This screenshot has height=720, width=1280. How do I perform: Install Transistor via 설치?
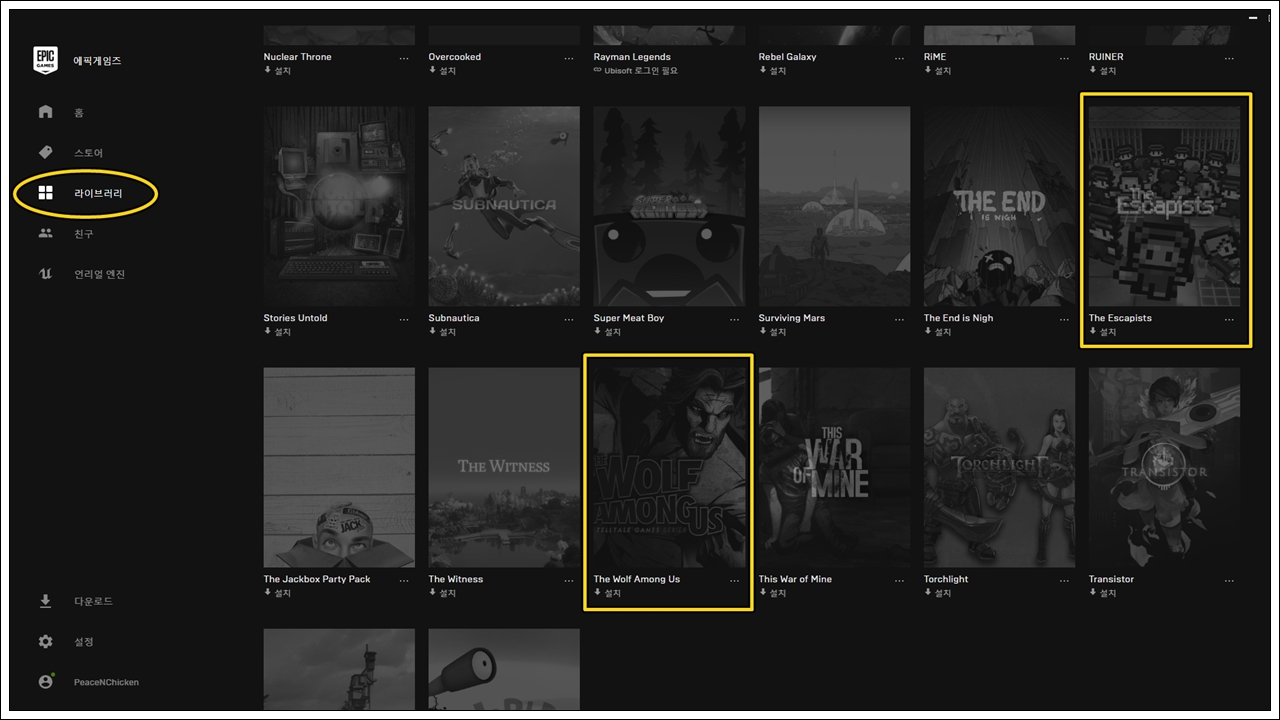(1102, 593)
